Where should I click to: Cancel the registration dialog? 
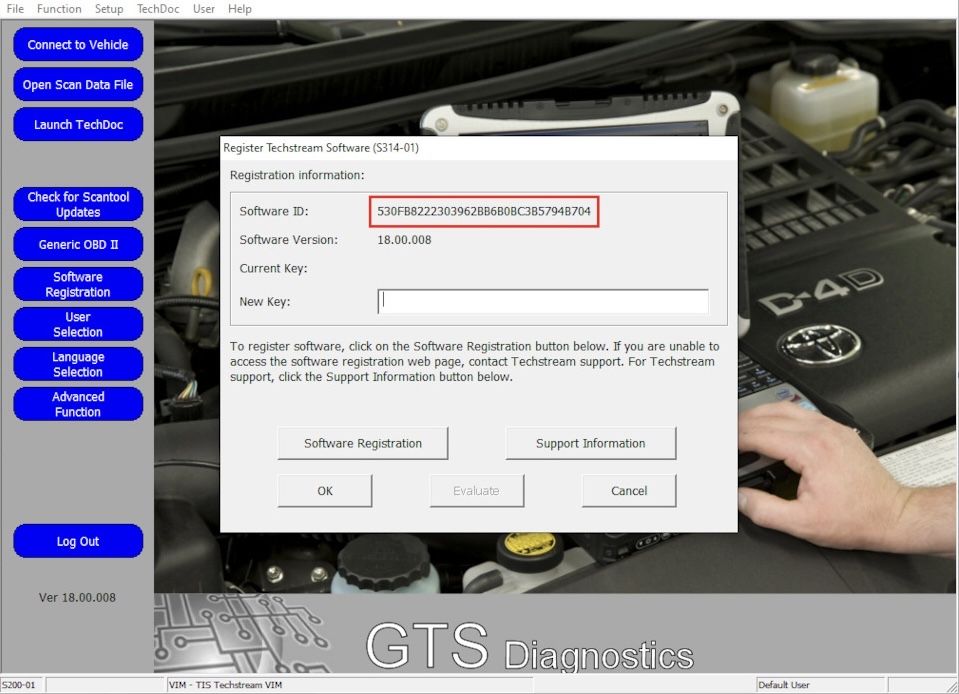point(629,491)
